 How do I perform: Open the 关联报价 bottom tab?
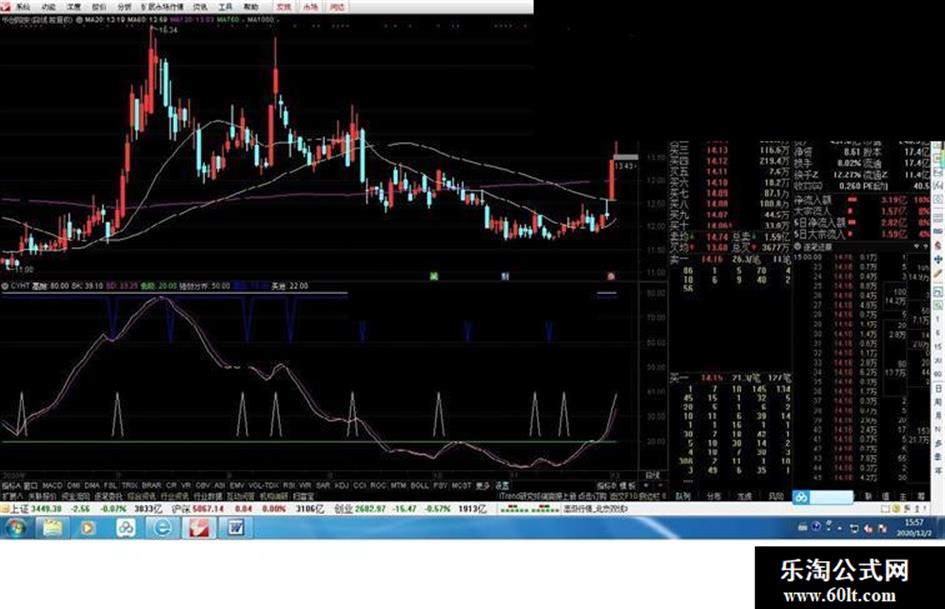pos(42,496)
